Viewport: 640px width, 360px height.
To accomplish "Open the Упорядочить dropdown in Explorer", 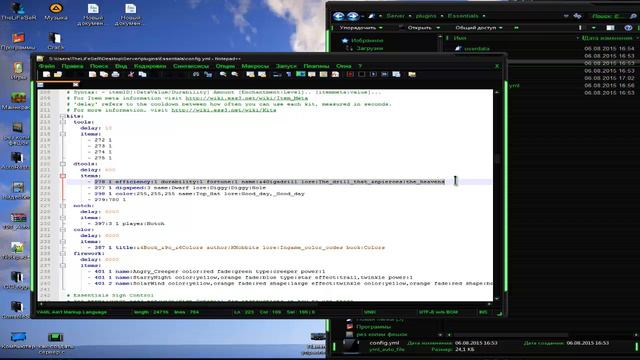I will pos(361,28).
